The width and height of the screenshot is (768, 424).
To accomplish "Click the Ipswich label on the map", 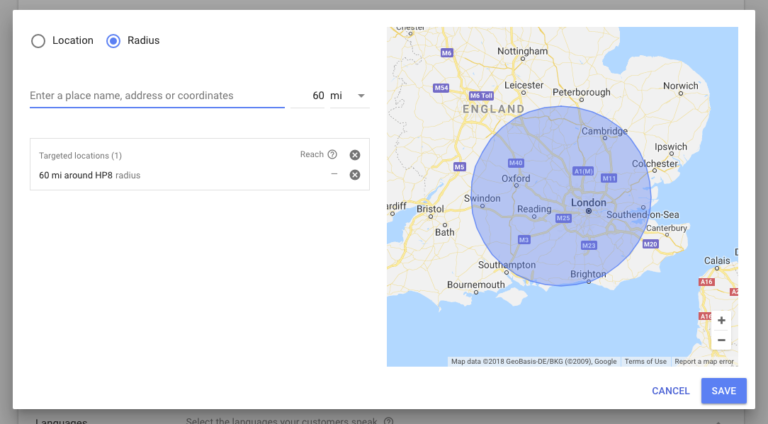I will click(671, 146).
